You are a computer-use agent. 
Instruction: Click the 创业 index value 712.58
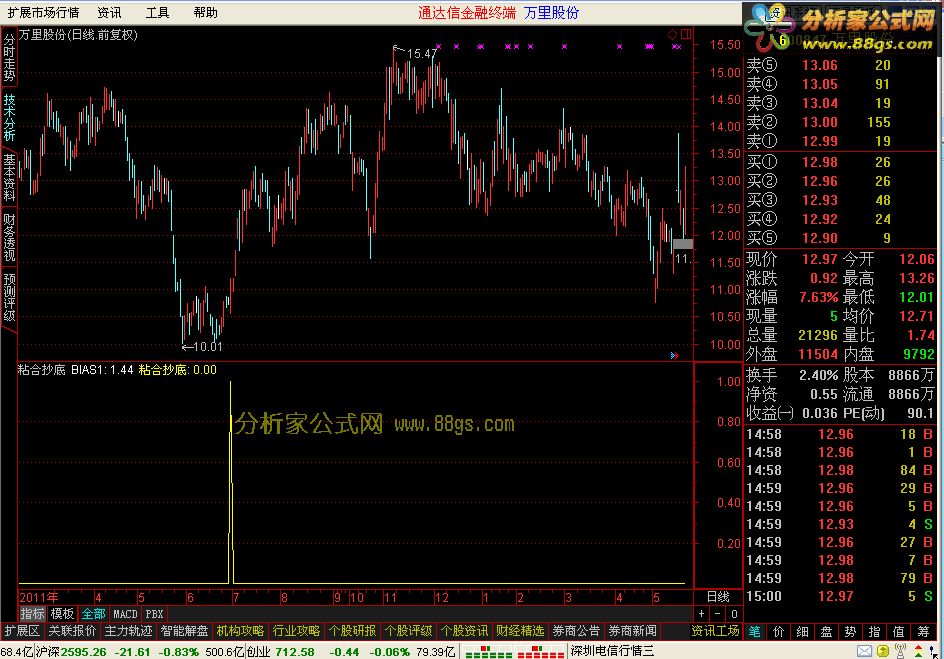click(295, 652)
